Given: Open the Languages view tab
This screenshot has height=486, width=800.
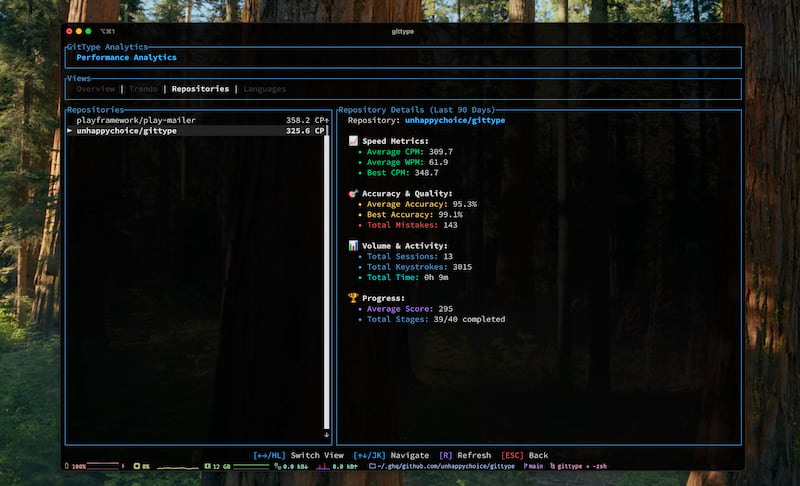Looking at the screenshot, I should click(264, 89).
